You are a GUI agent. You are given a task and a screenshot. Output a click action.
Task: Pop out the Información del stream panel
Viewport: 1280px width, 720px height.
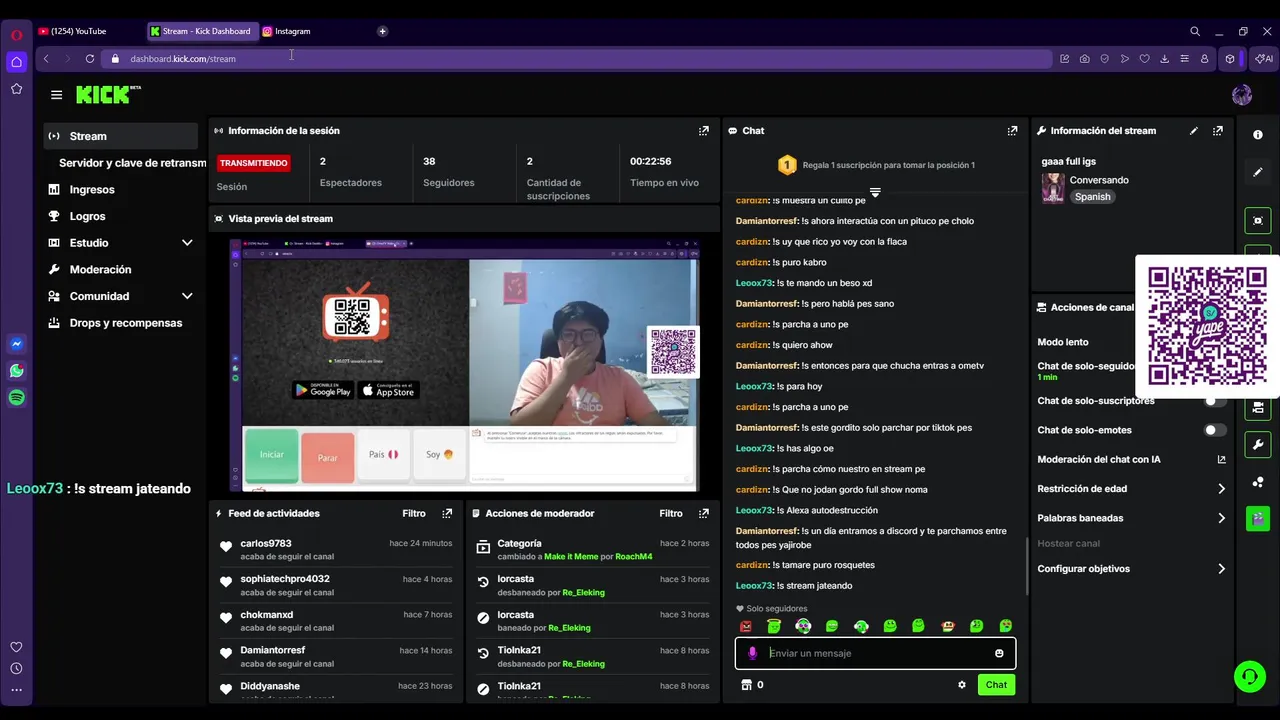click(1217, 131)
